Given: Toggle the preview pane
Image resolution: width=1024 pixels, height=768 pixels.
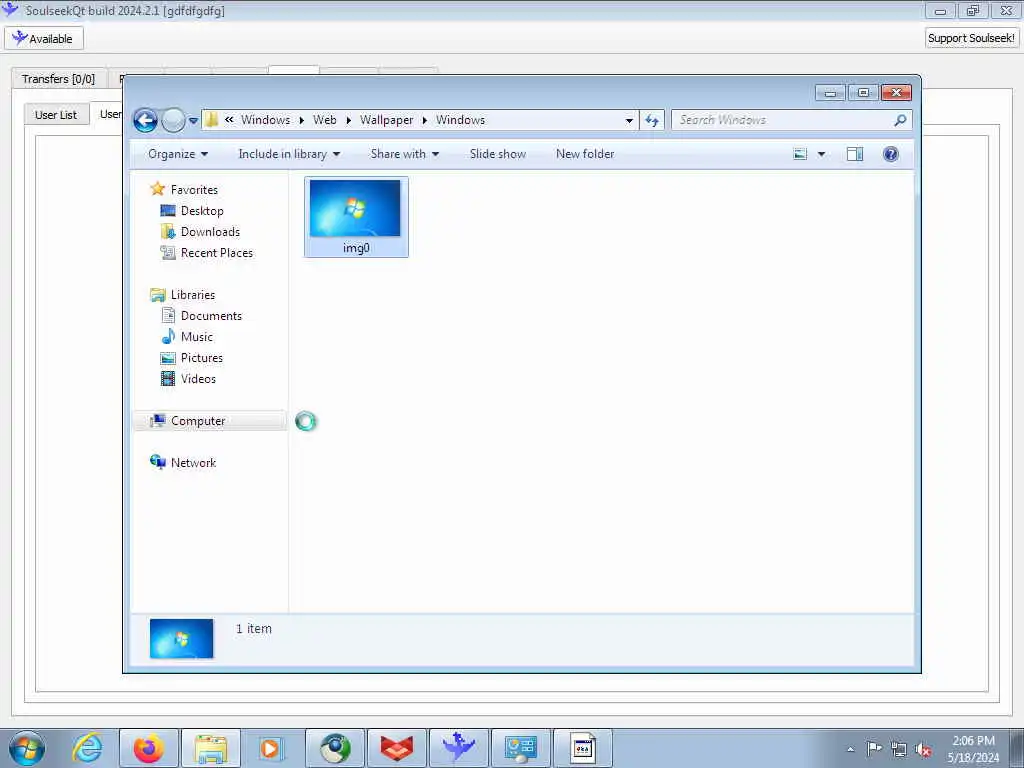Looking at the screenshot, I should [x=855, y=154].
